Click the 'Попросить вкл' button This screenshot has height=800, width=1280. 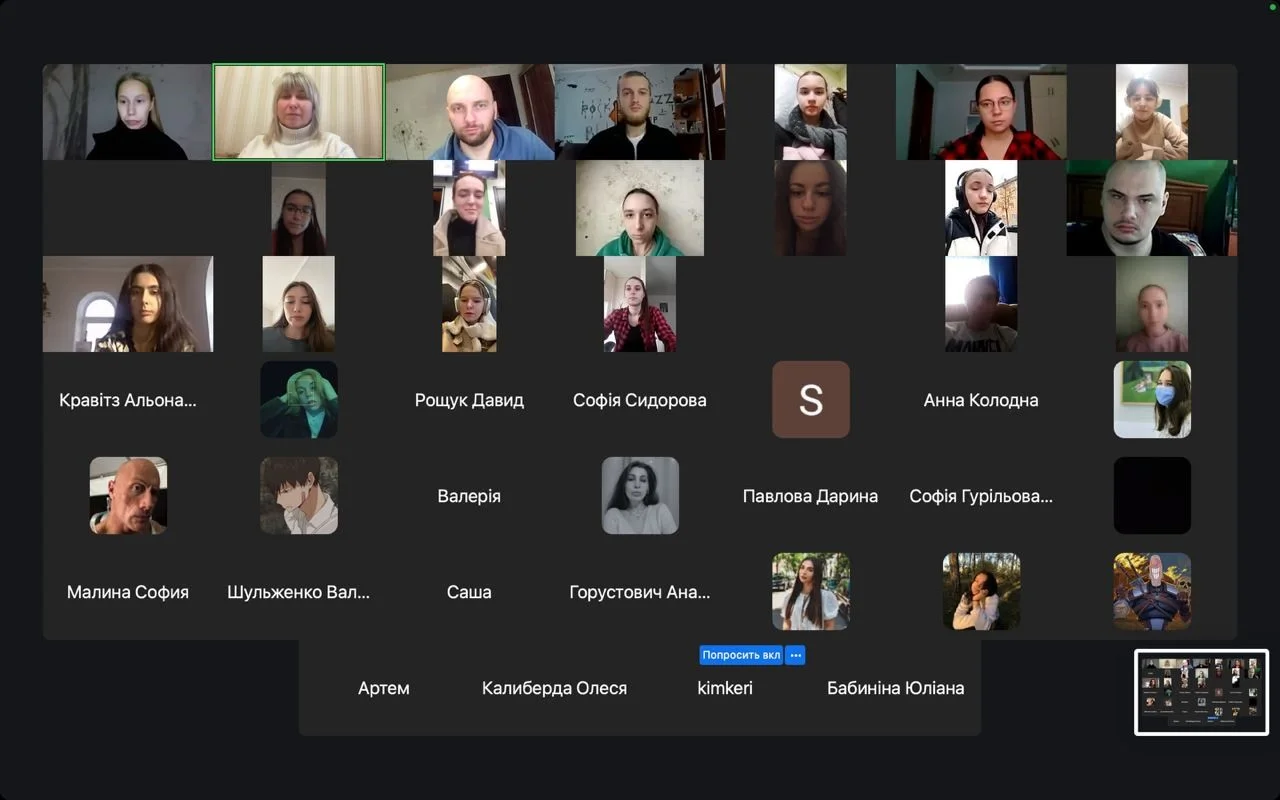[741, 655]
